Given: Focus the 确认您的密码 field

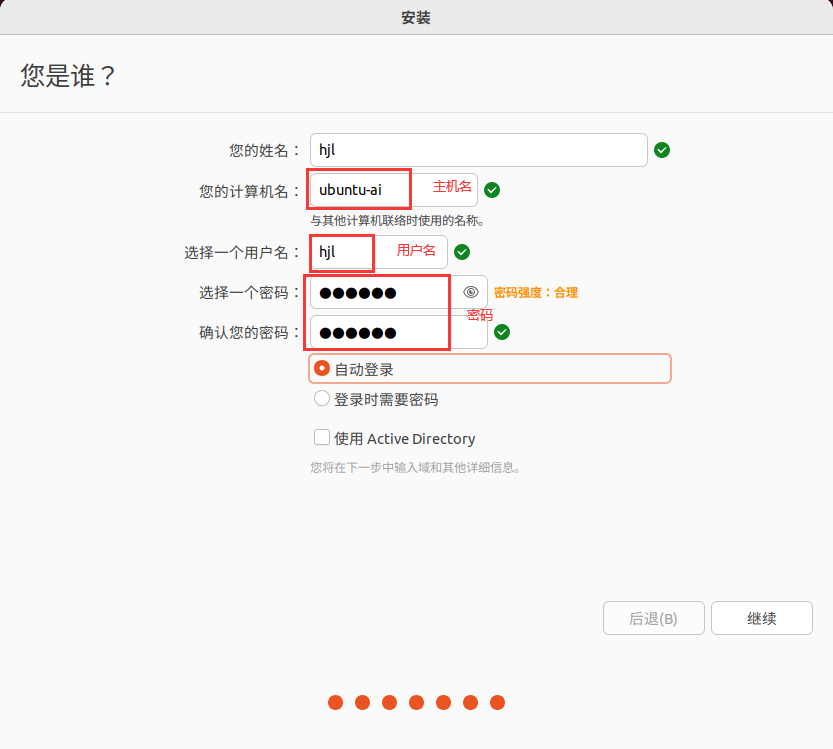Looking at the screenshot, I should (399, 332).
